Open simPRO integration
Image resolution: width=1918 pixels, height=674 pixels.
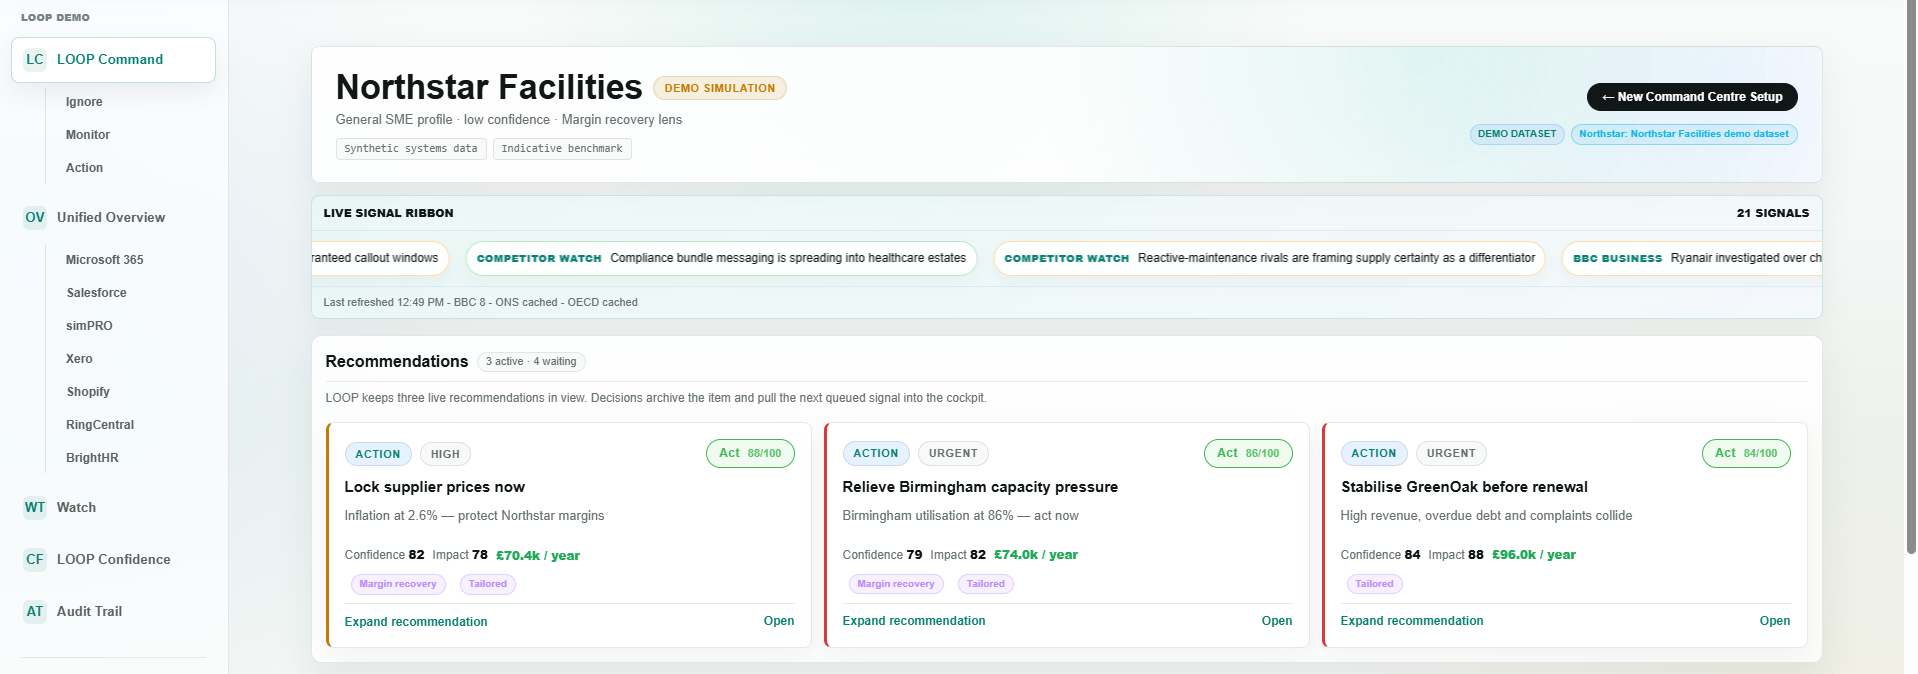(x=89, y=326)
